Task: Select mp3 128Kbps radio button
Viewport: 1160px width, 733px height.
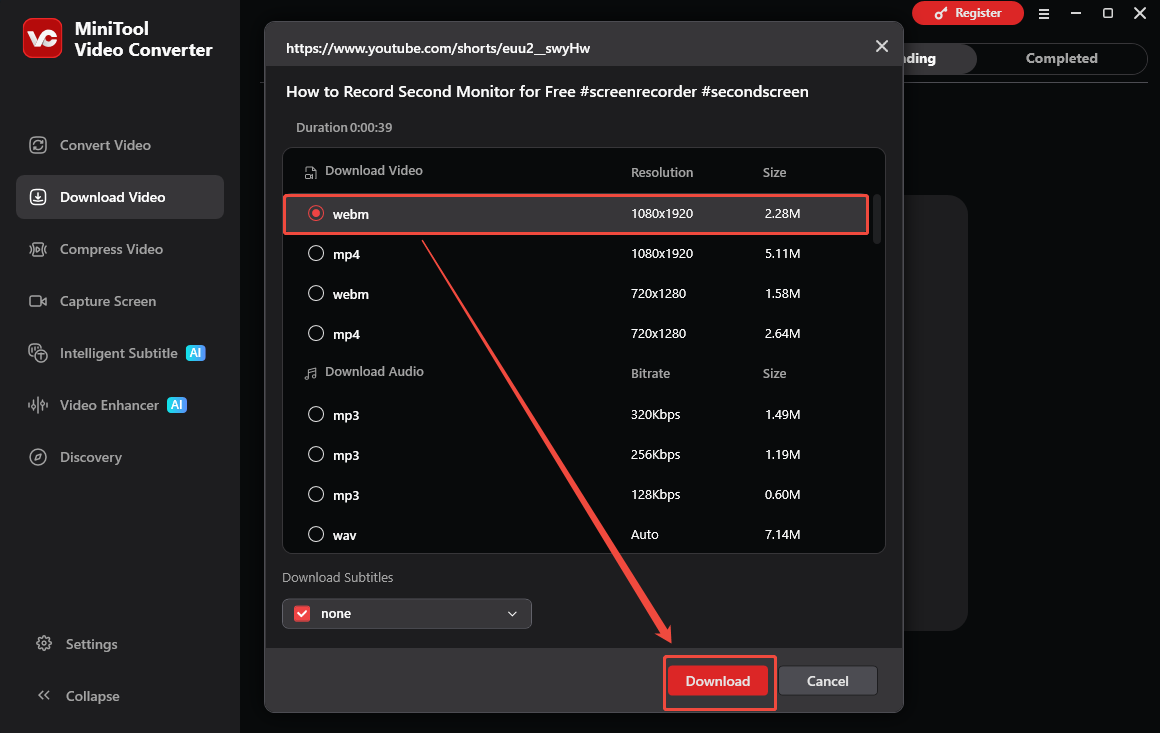Action: coord(316,494)
